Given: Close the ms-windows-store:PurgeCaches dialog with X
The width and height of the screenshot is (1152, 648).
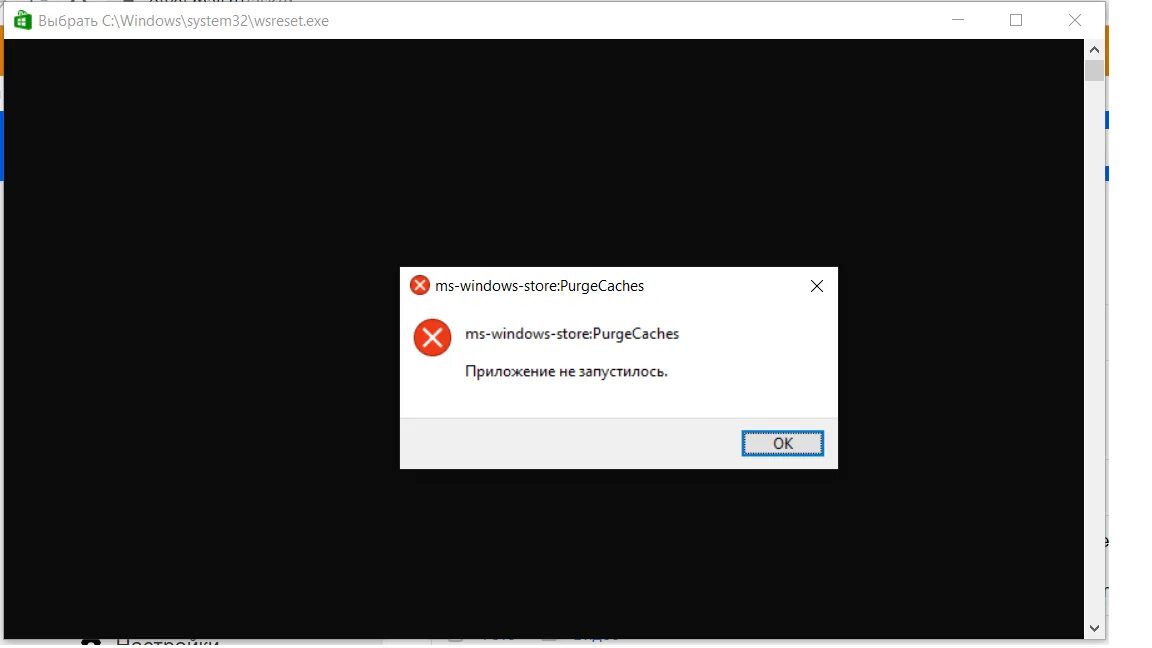Looking at the screenshot, I should pos(816,286).
